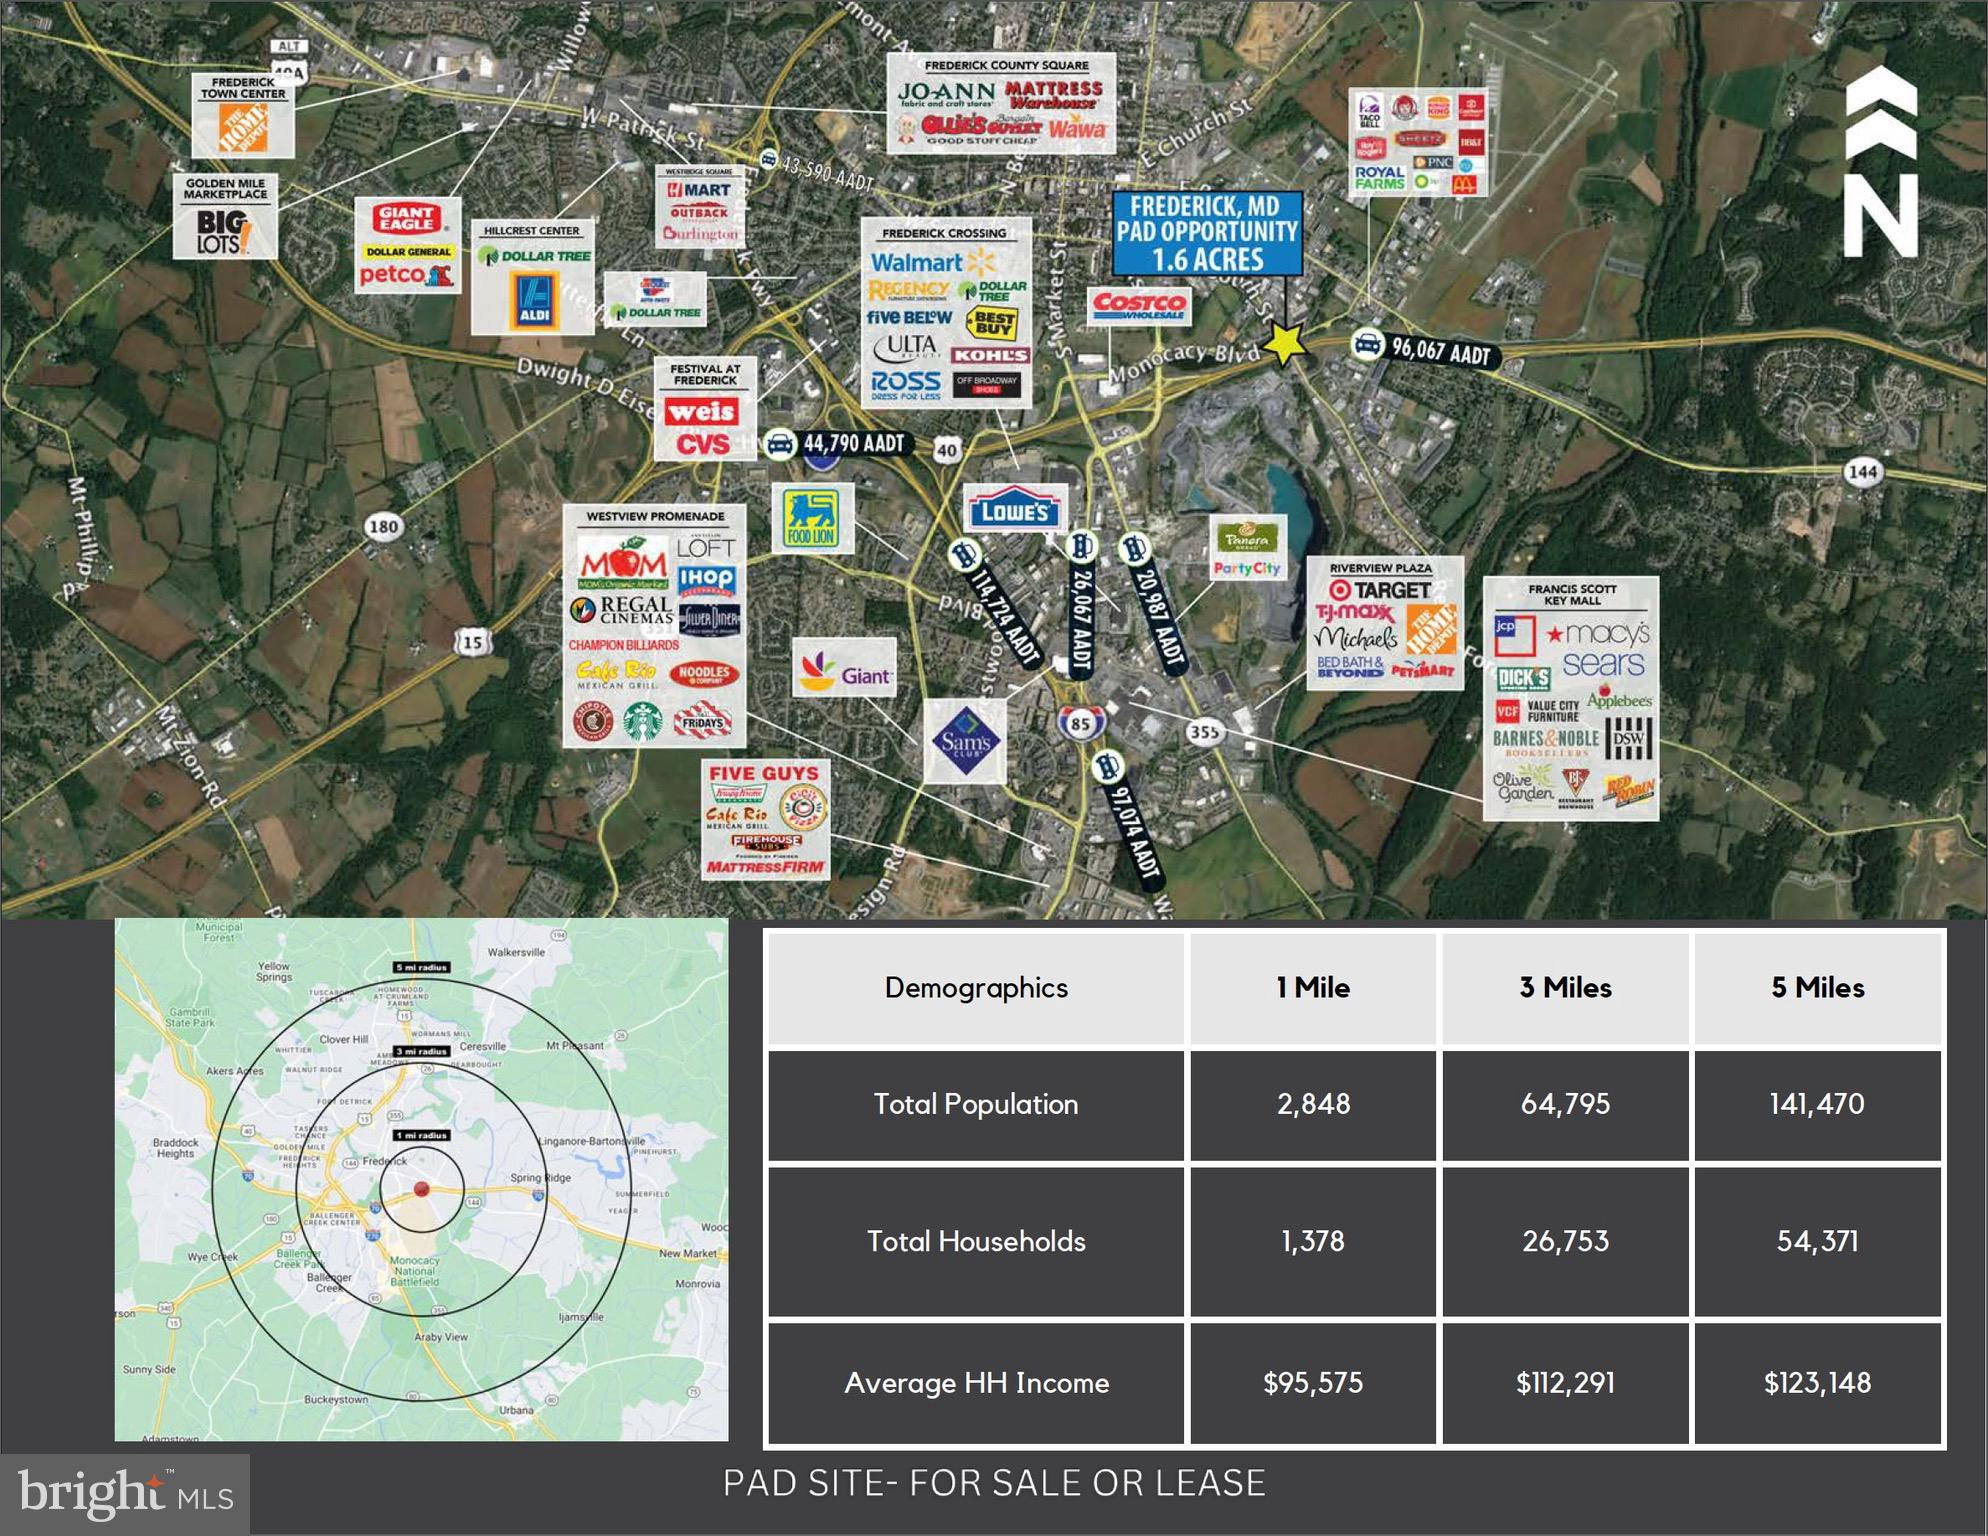Click the Target logo in Riverview Plaza
The width and height of the screenshot is (1988, 1536).
(x=1381, y=590)
